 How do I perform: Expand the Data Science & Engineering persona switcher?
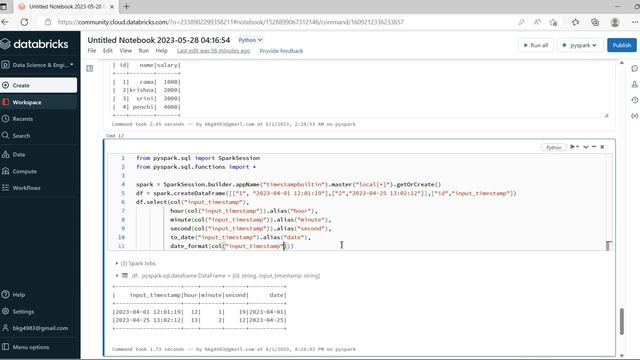[38, 64]
